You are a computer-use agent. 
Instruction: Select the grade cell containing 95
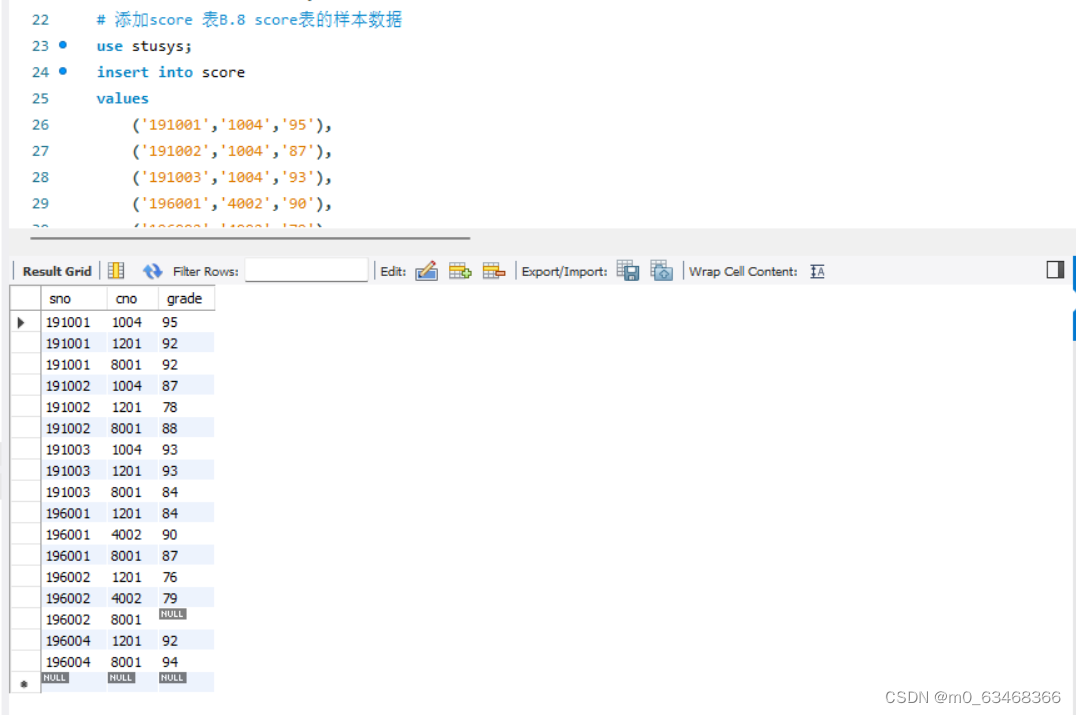170,321
